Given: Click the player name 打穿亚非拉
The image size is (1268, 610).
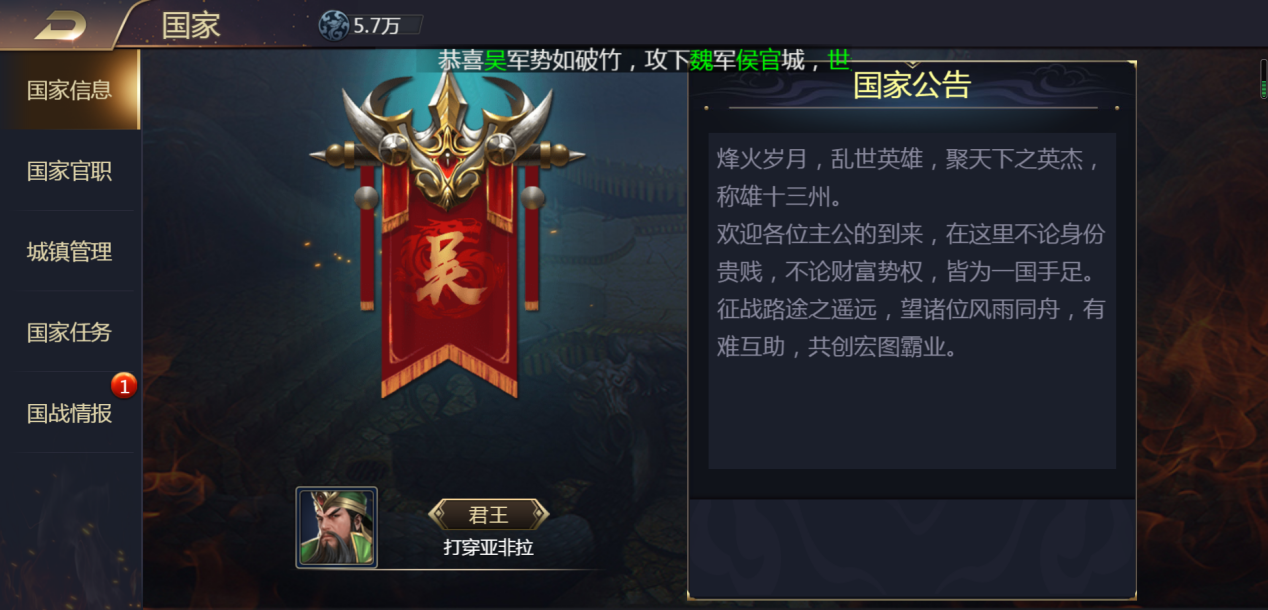Looking at the screenshot, I should click(x=489, y=548).
